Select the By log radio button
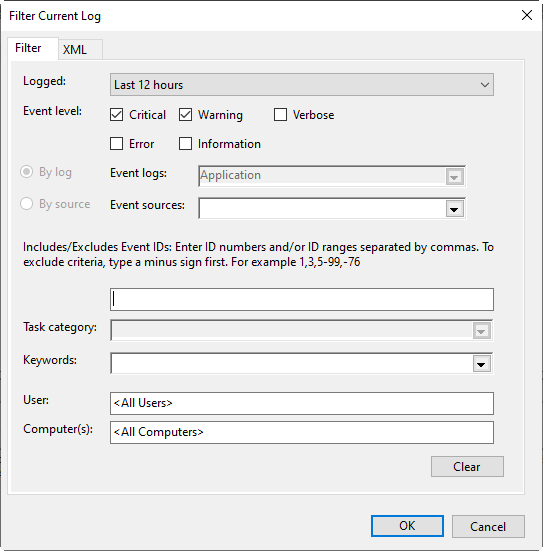Screen dimensions: 543x551 pyautogui.click(x=26, y=172)
